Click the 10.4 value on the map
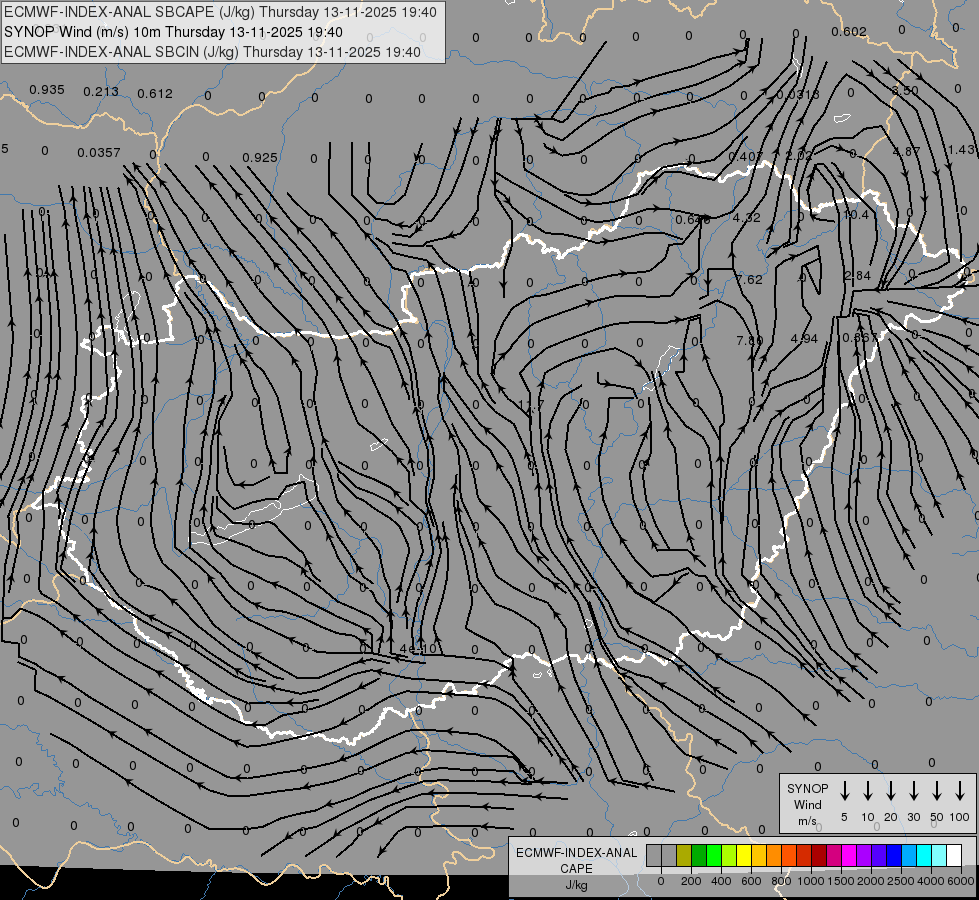 (x=856, y=215)
